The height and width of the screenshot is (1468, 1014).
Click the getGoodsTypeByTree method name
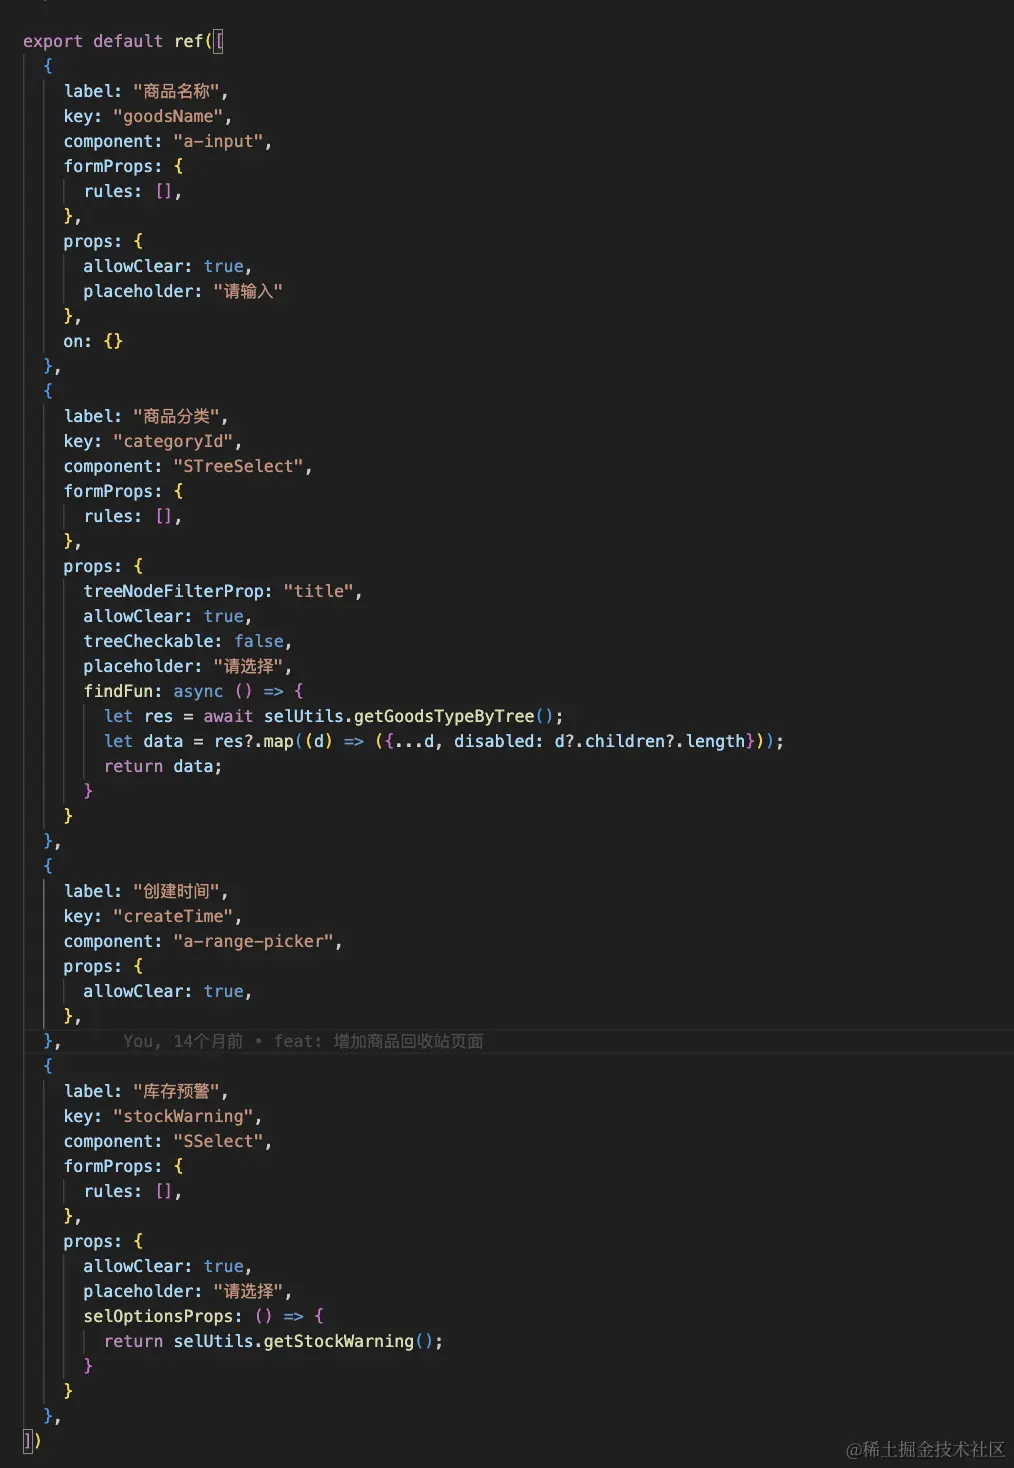[x=444, y=716]
